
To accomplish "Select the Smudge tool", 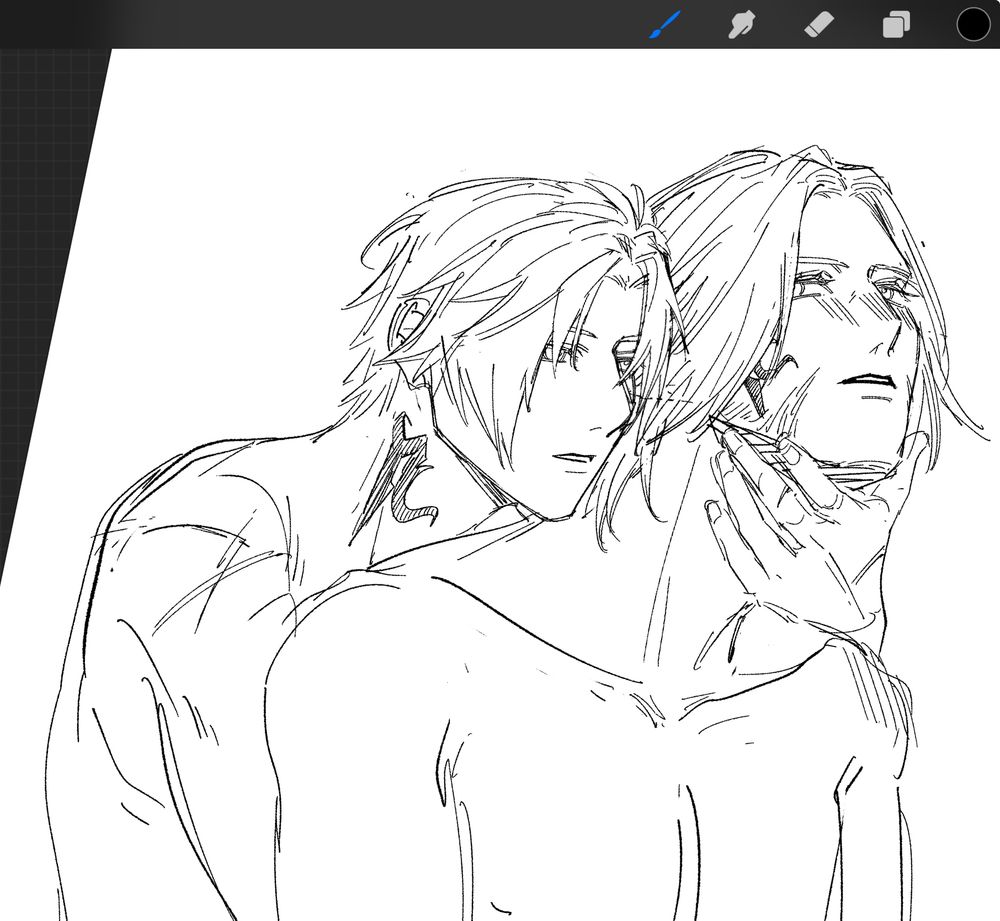I will [741, 25].
